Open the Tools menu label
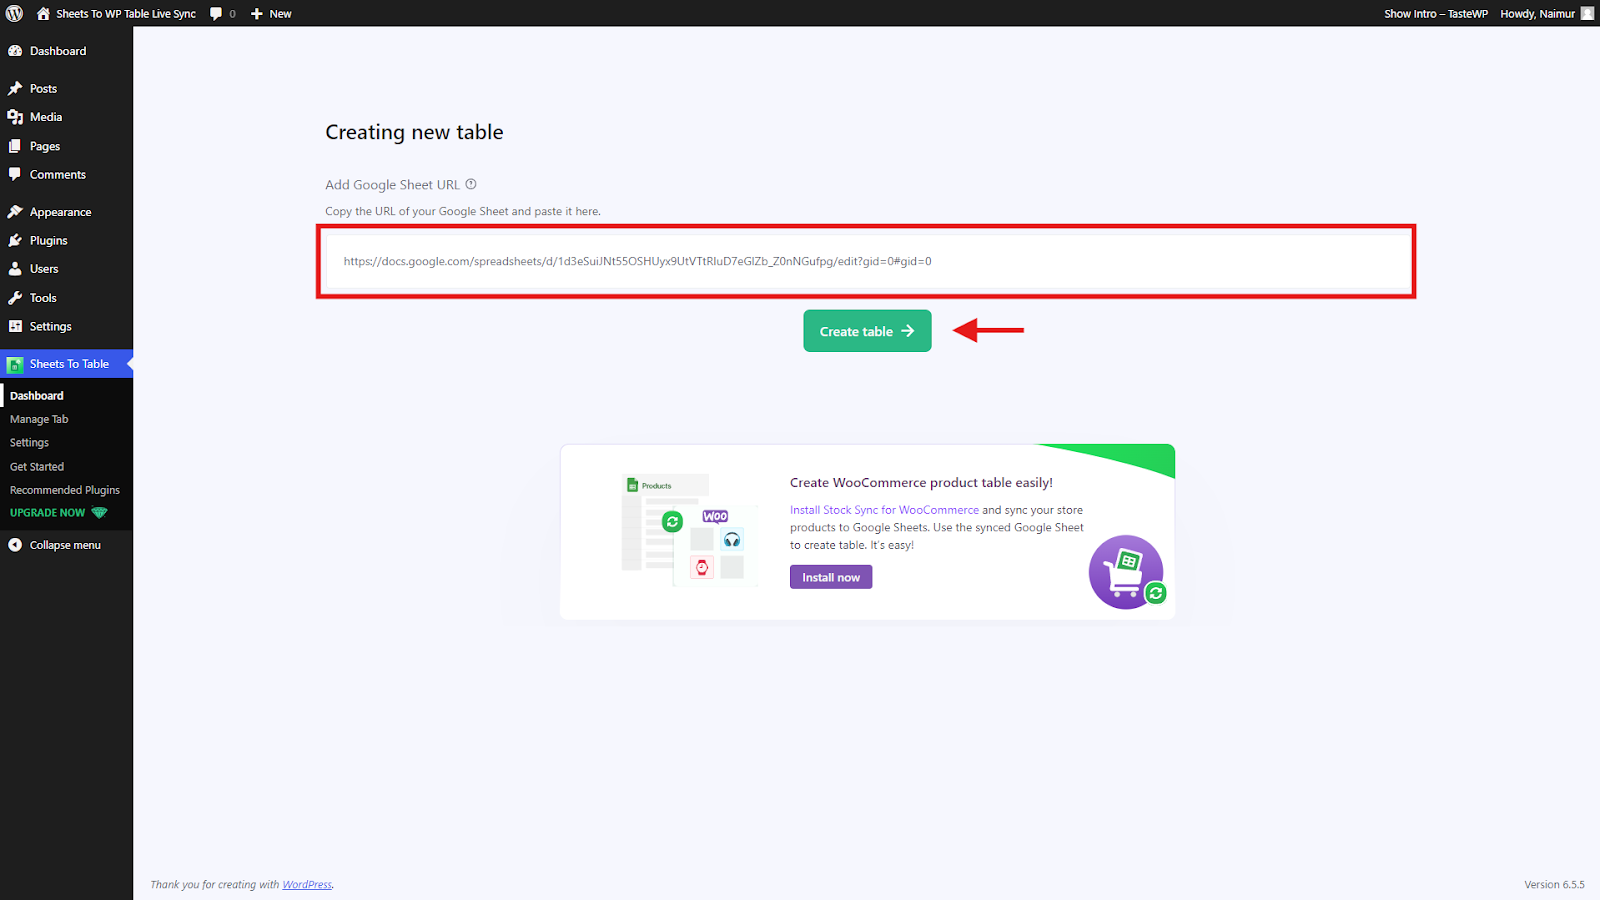 tap(43, 298)
